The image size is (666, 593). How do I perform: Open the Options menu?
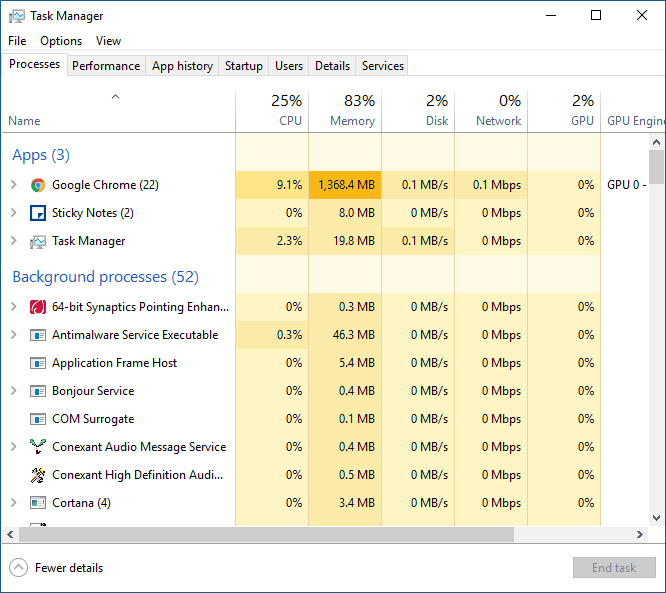(61, 41)
